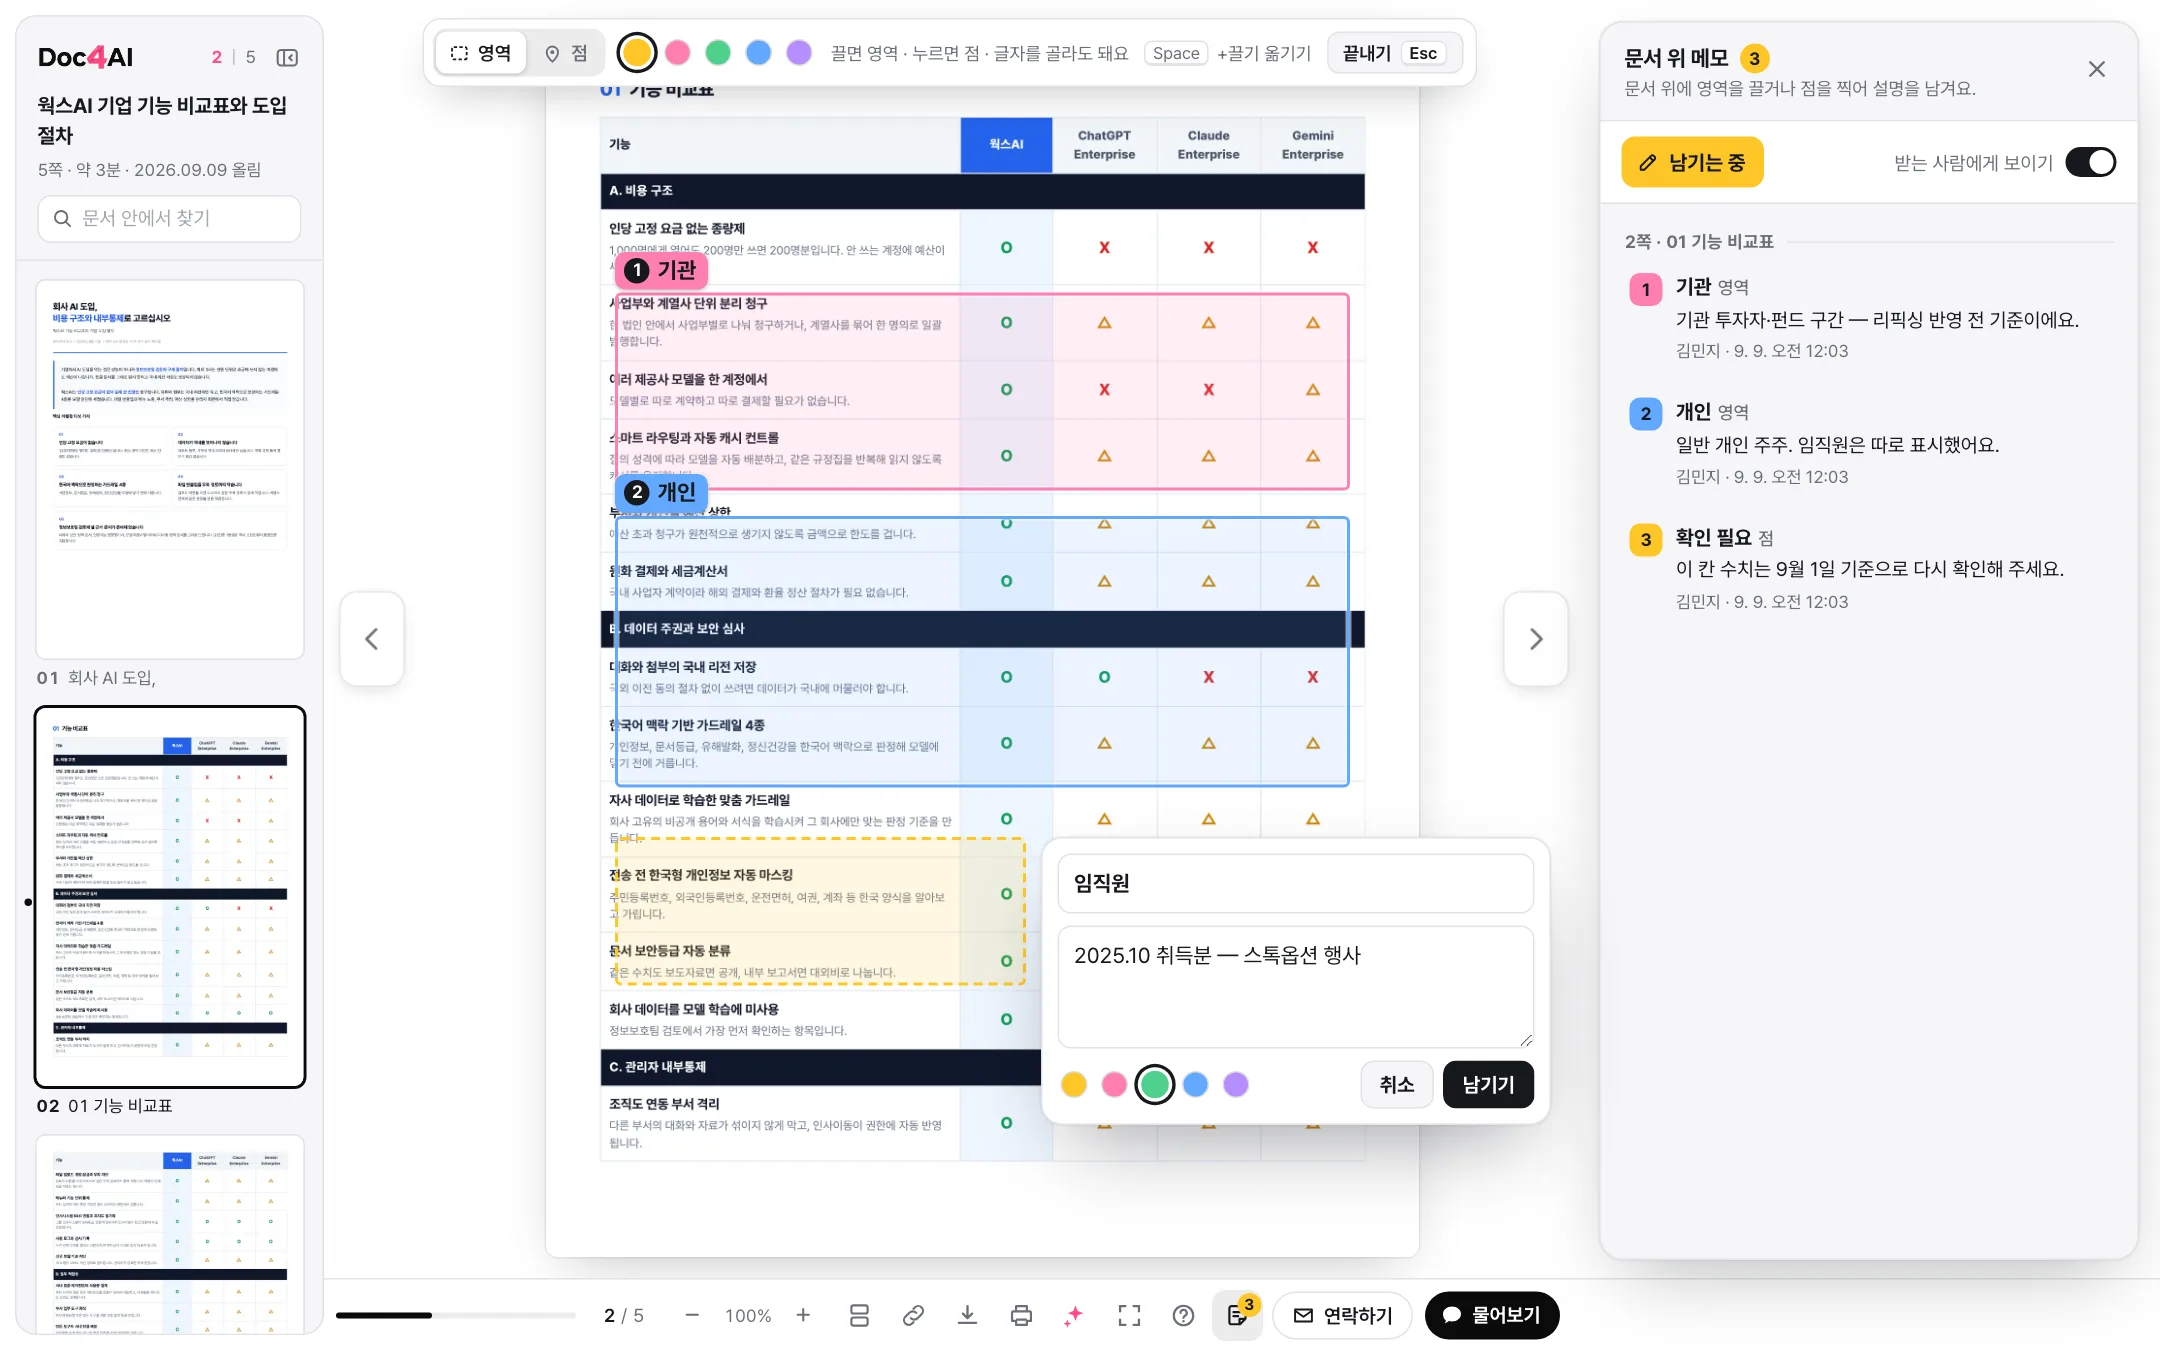Zoom out with the minus icon

click(x=691, y=1315)
